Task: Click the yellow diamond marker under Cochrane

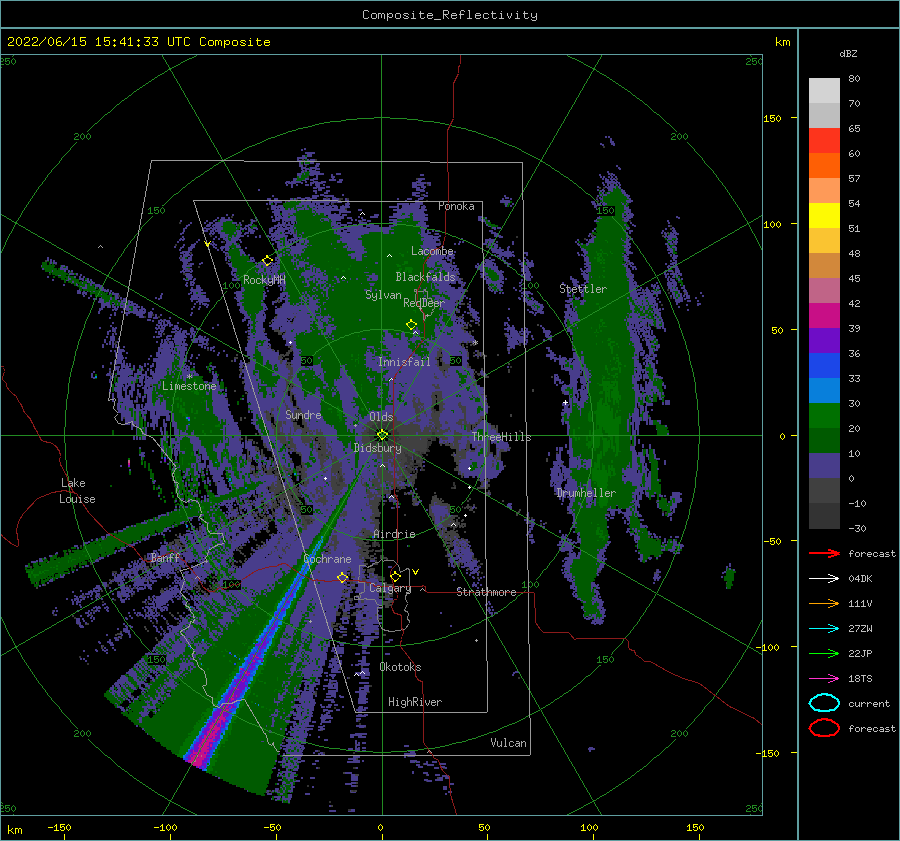Action: click(x=343, y=577)
